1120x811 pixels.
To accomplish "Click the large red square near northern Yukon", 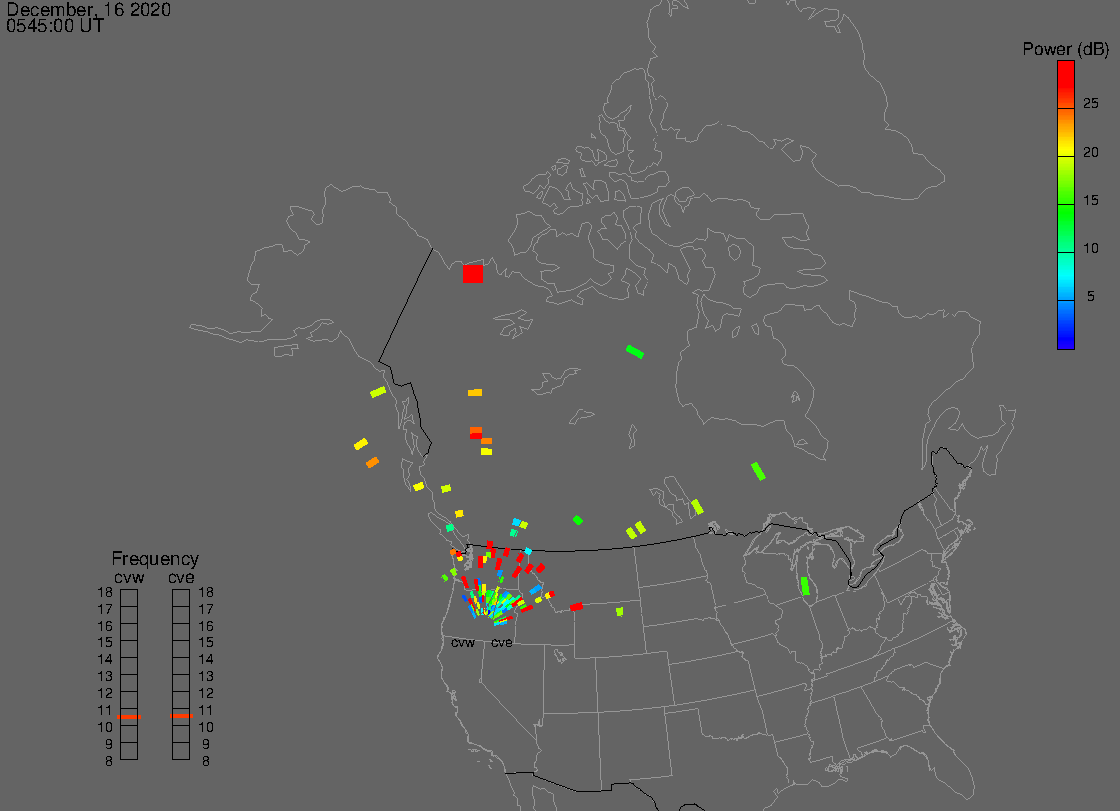I will coord(472,274).
